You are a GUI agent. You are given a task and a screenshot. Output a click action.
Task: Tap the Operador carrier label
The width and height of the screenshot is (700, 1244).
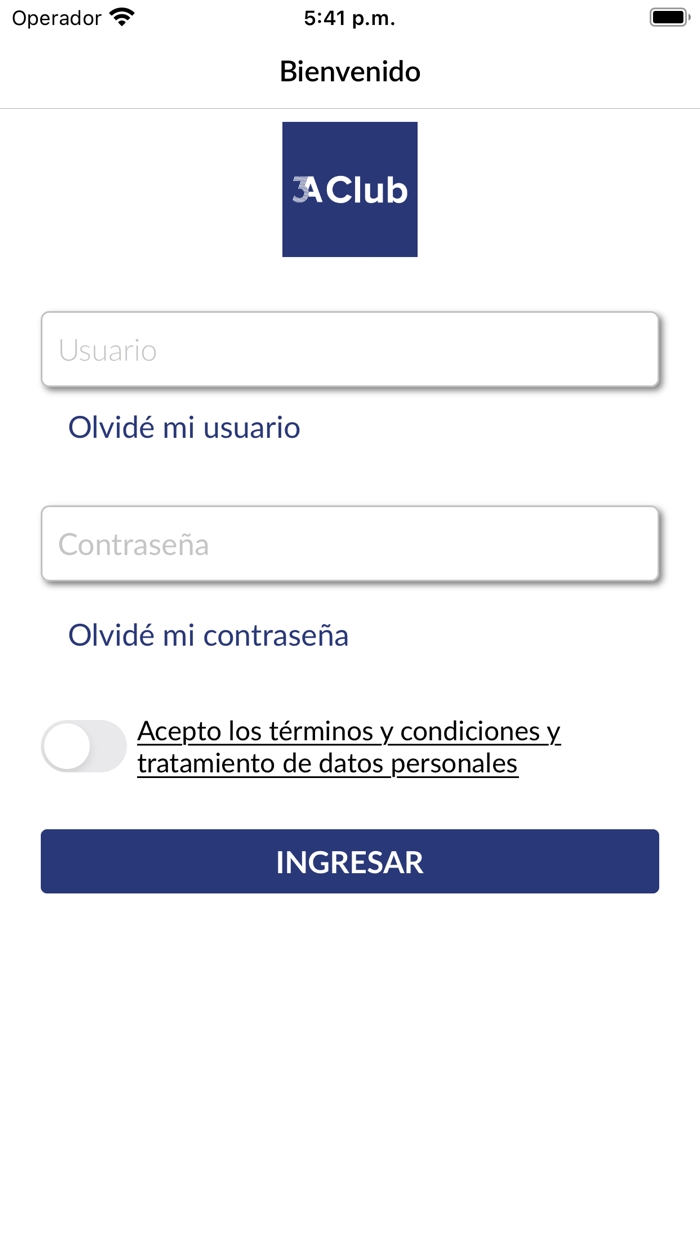(x=56, y=18)
